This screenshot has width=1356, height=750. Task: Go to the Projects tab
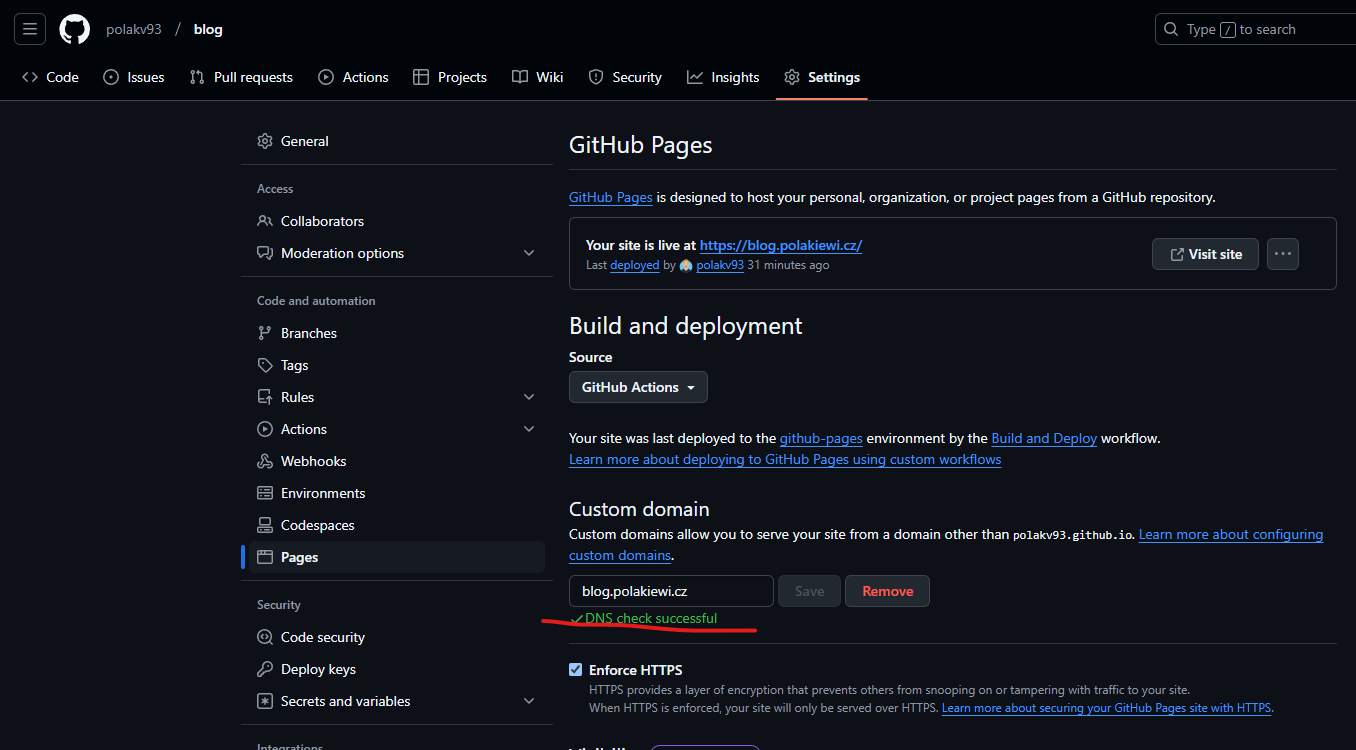click(x=450, y=77)
